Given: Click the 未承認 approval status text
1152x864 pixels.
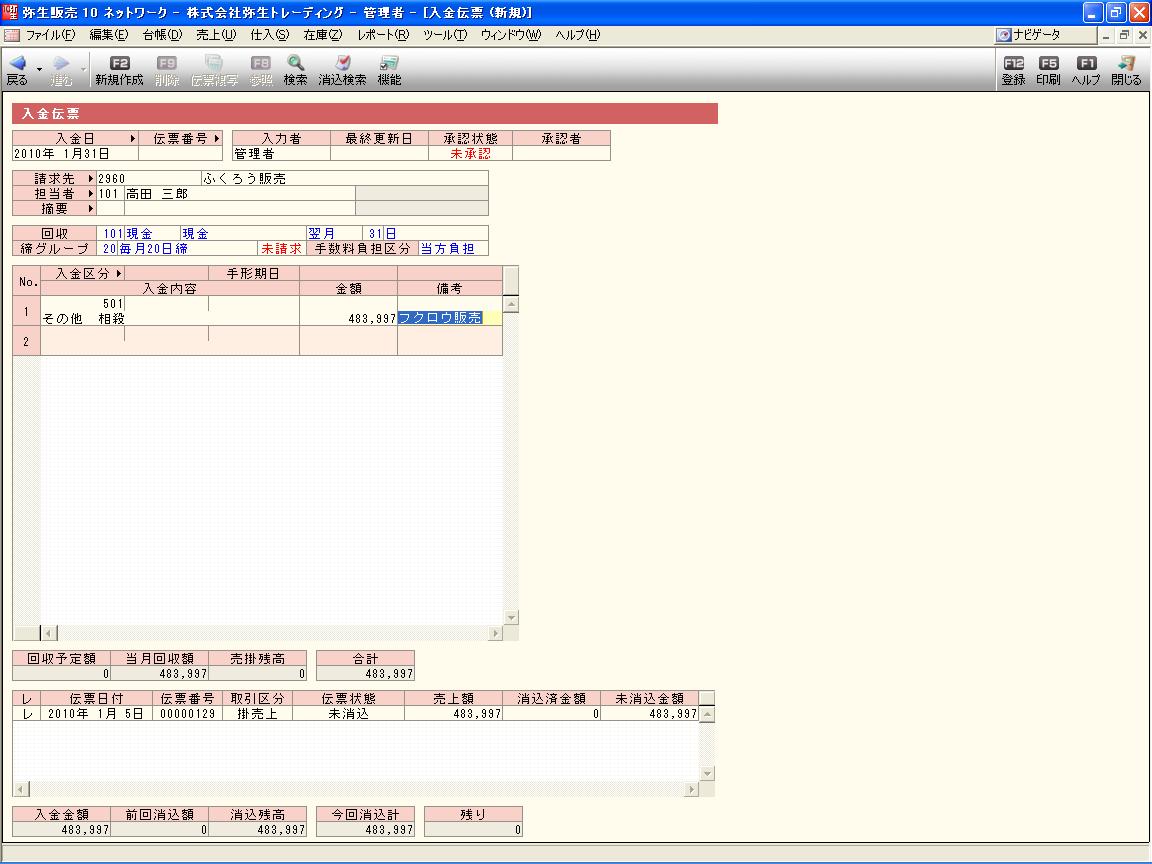Looking at the screenshot, I should 470,154.
